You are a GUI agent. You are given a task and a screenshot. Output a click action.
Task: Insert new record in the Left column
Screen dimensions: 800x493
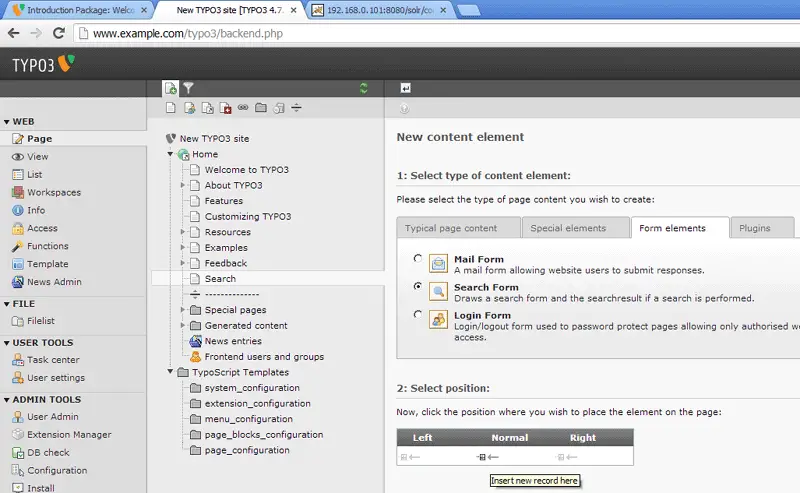click(410, 457)
